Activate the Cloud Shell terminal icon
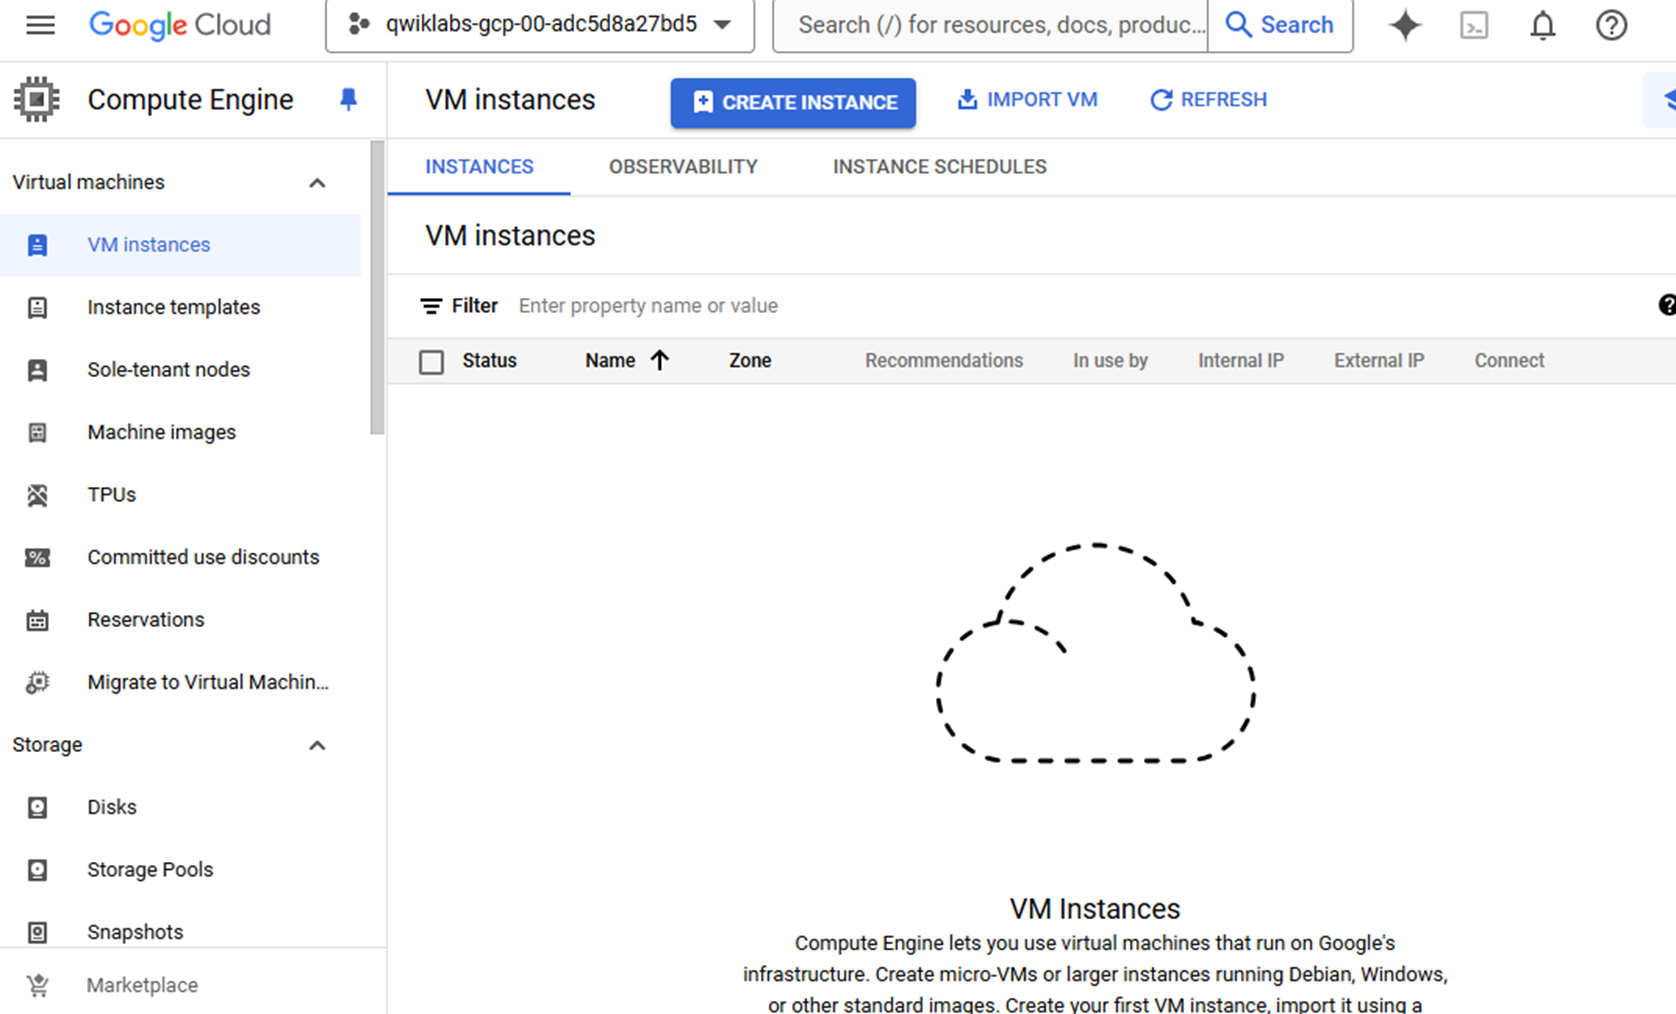This screenshot has height=1014, width=1676. [1474, 25]
